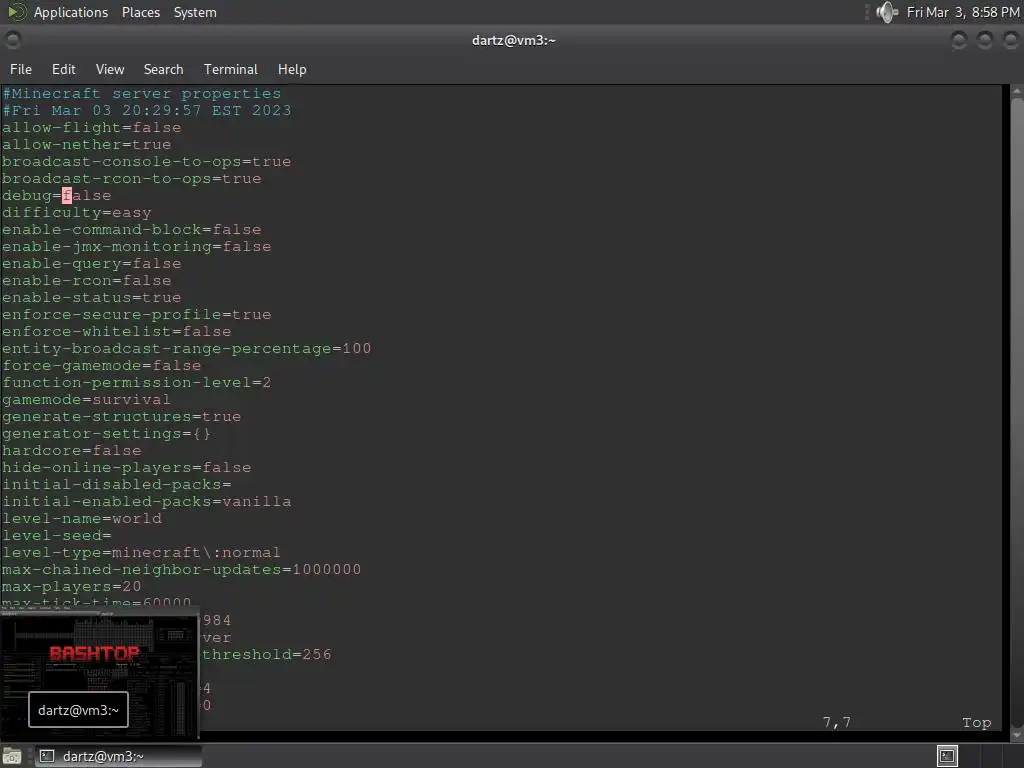Open the Applications menu icon

tap(16, 12)
